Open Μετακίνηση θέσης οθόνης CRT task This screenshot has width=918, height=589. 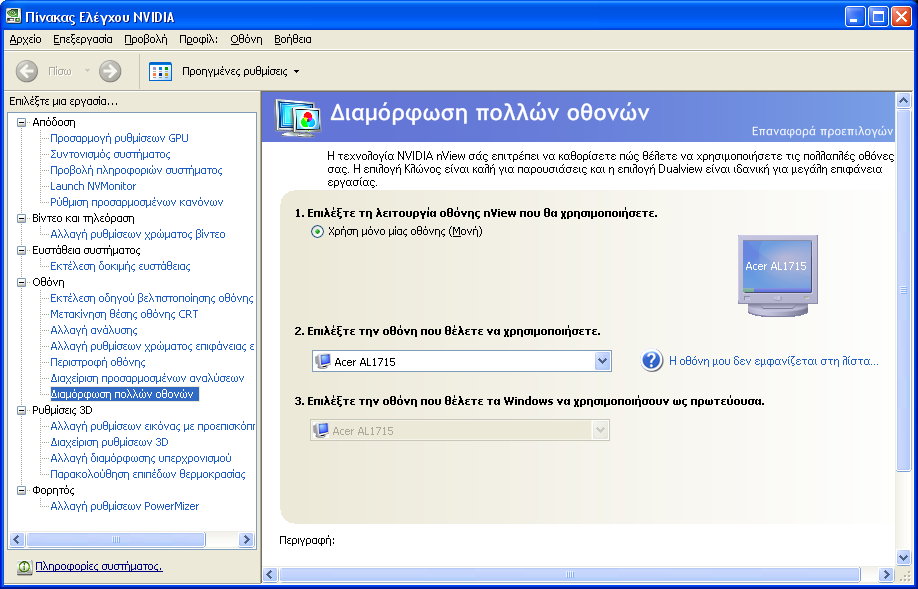[124, 314]
